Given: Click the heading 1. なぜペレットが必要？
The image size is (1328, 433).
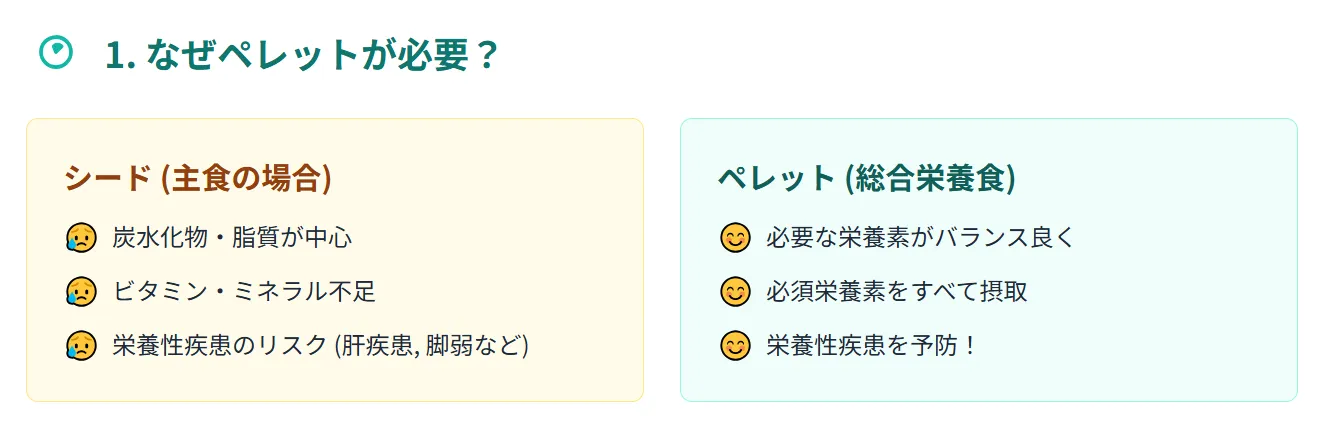Looking at the screenshot, I should [x=301, y=54].
